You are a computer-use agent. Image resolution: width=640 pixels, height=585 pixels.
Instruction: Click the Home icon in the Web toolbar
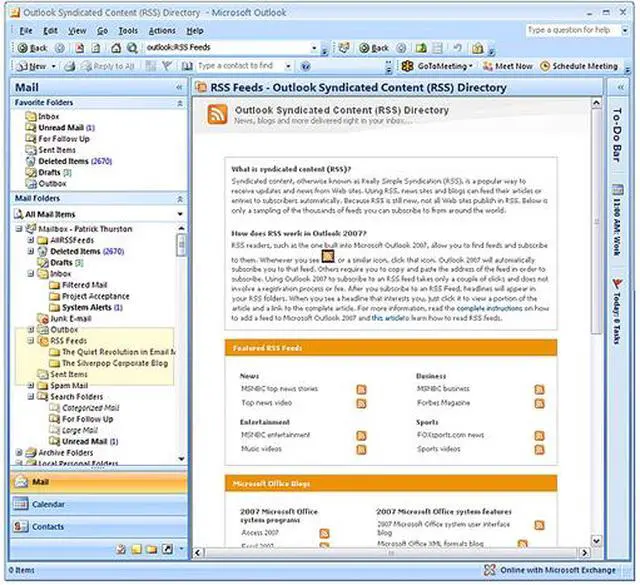point(116,48)
